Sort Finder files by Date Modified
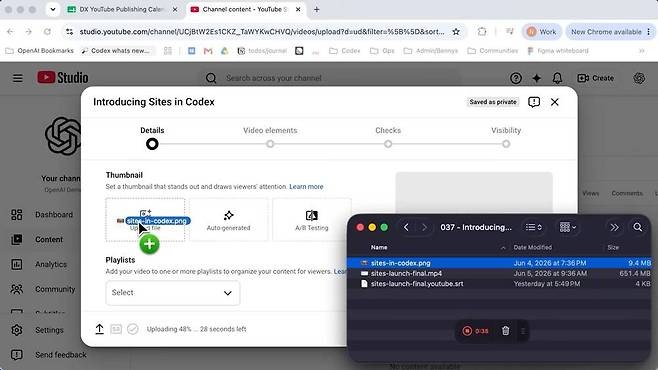Viewport: 658px width, 370px height. pyautogui.click(x=533, y=248)
